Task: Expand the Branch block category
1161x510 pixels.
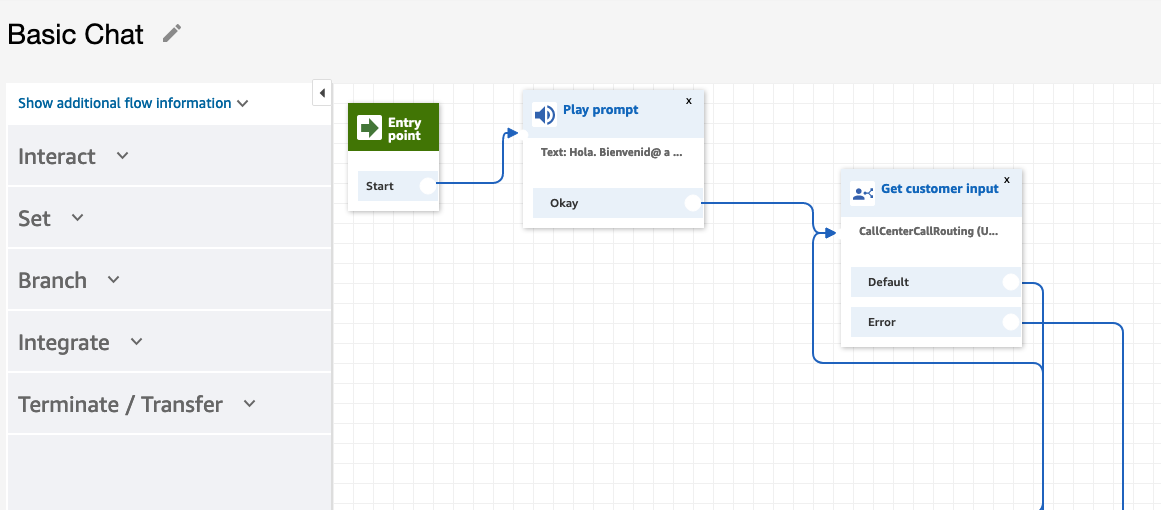Action: pyautogui.click(x=69, y=280)
